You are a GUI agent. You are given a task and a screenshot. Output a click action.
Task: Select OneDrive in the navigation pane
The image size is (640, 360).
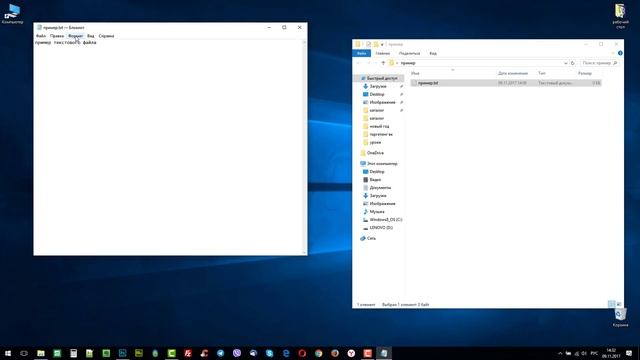(x=375, y=153)
